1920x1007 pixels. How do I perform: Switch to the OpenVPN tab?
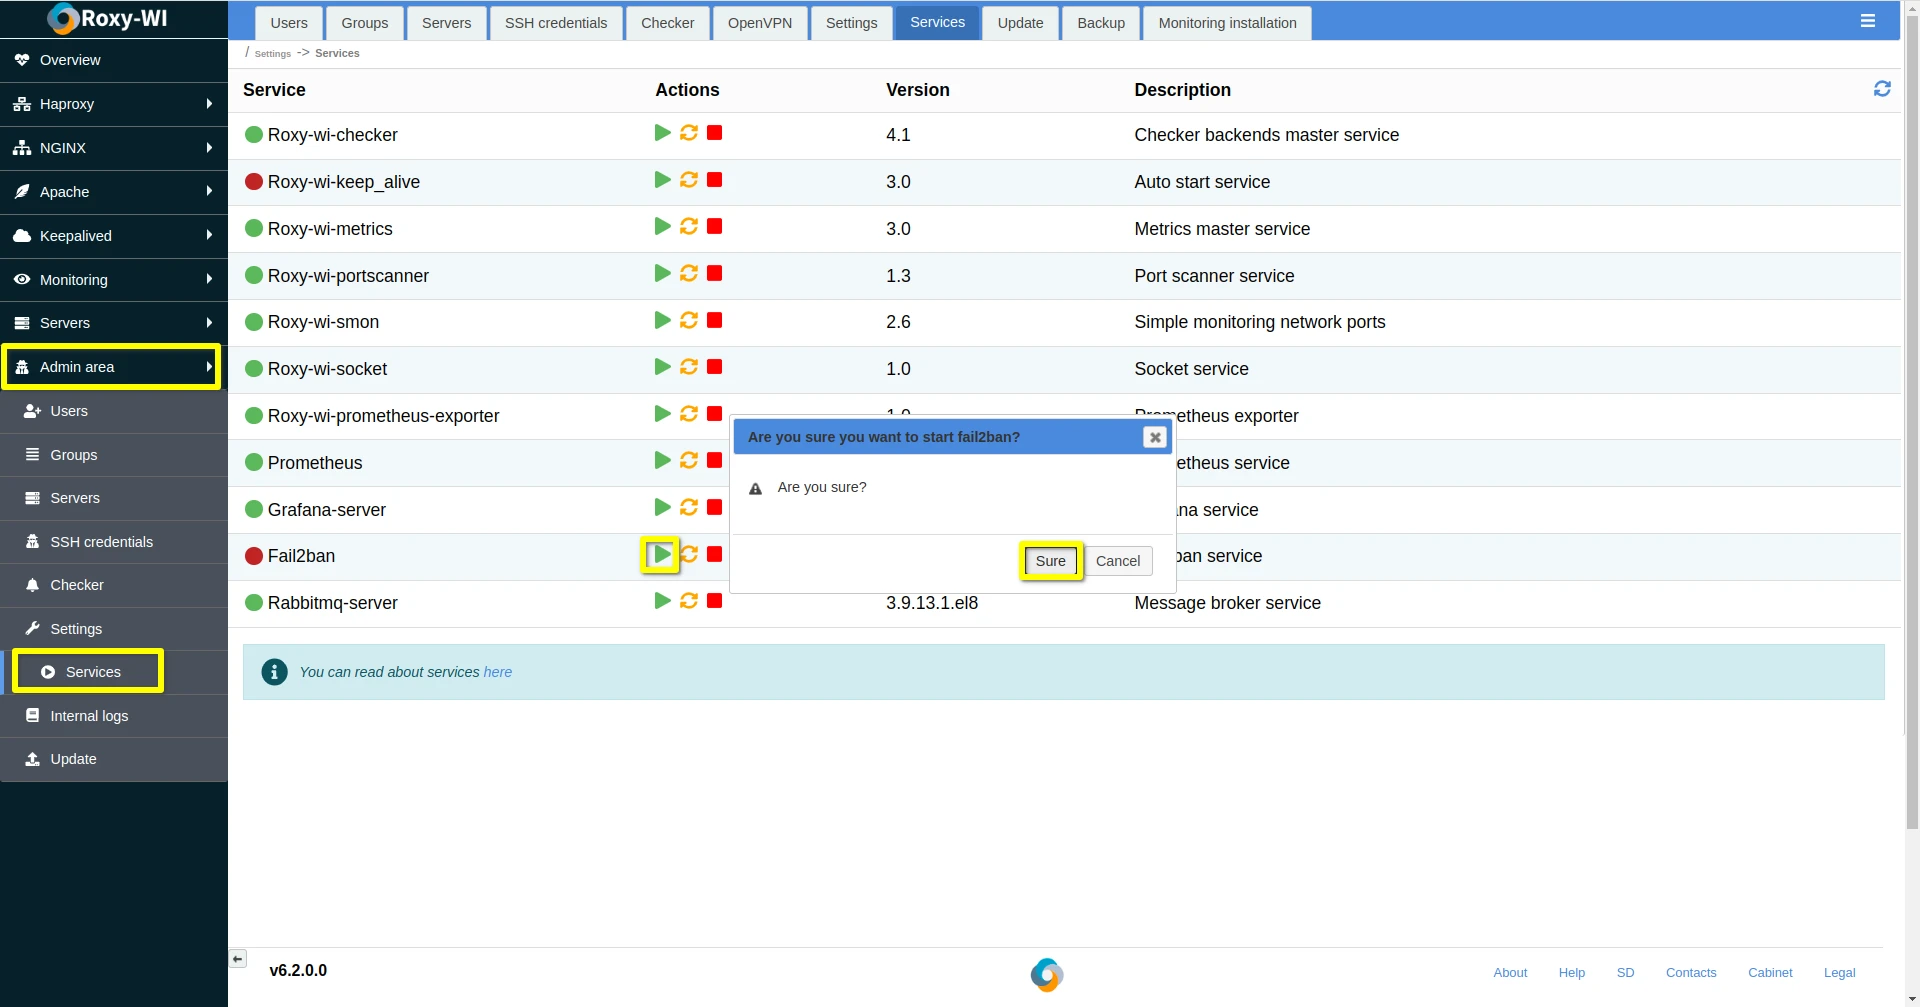point(759,23)
